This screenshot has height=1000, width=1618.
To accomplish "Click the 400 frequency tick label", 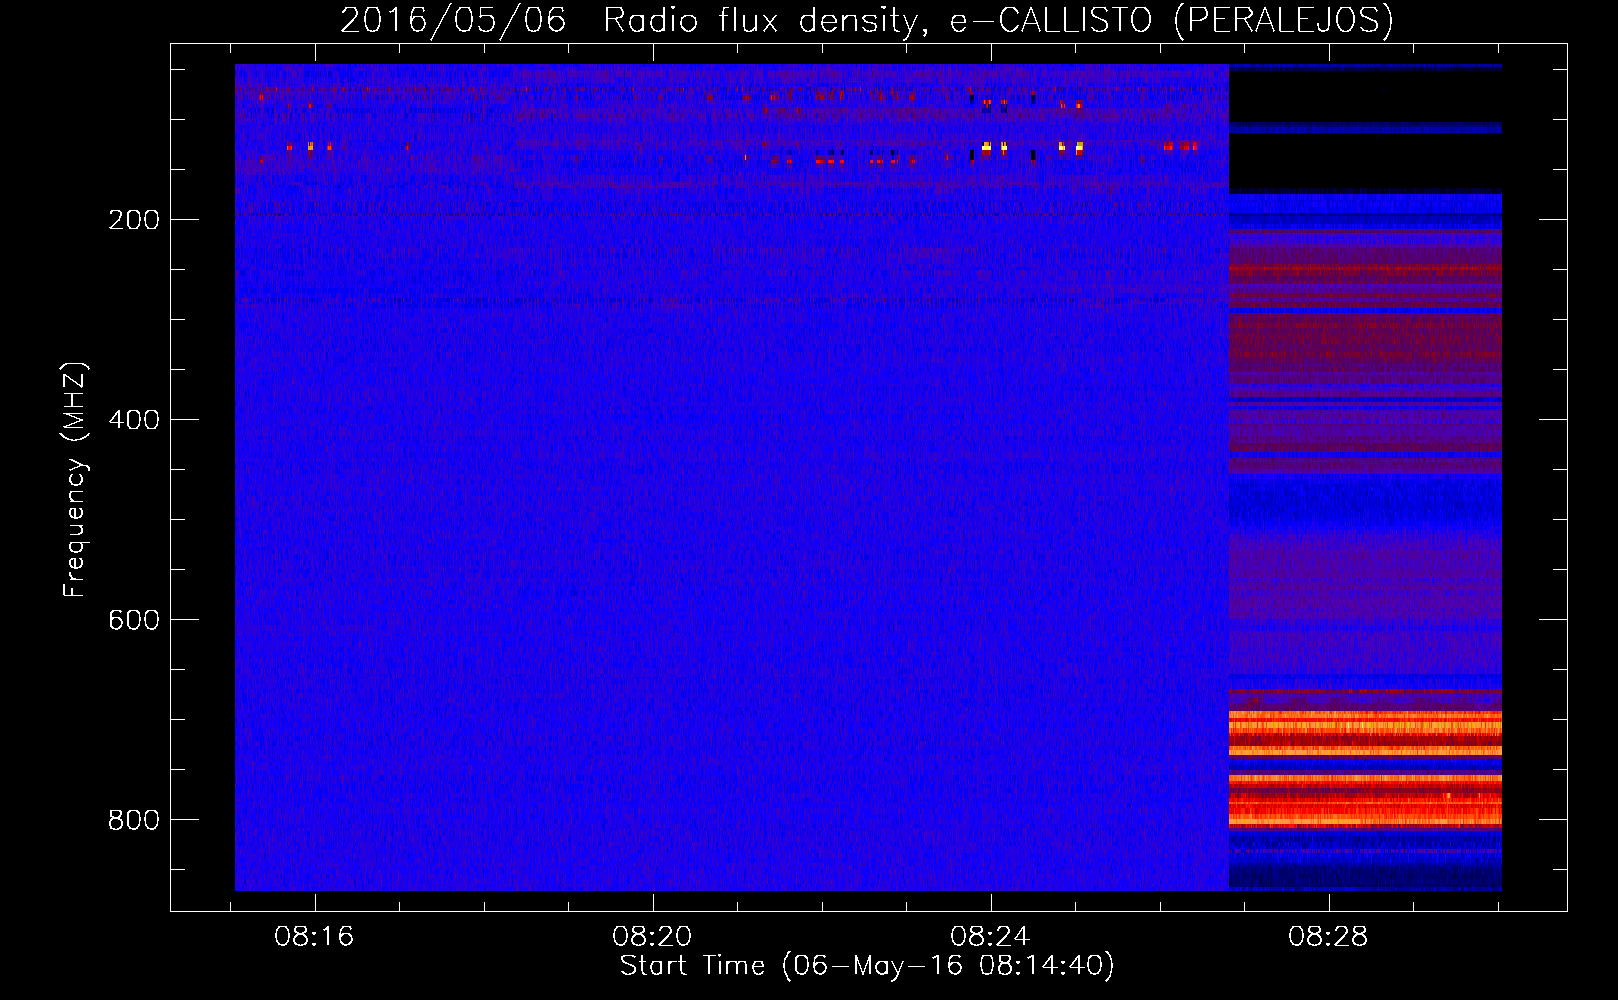I will point(134,420).
